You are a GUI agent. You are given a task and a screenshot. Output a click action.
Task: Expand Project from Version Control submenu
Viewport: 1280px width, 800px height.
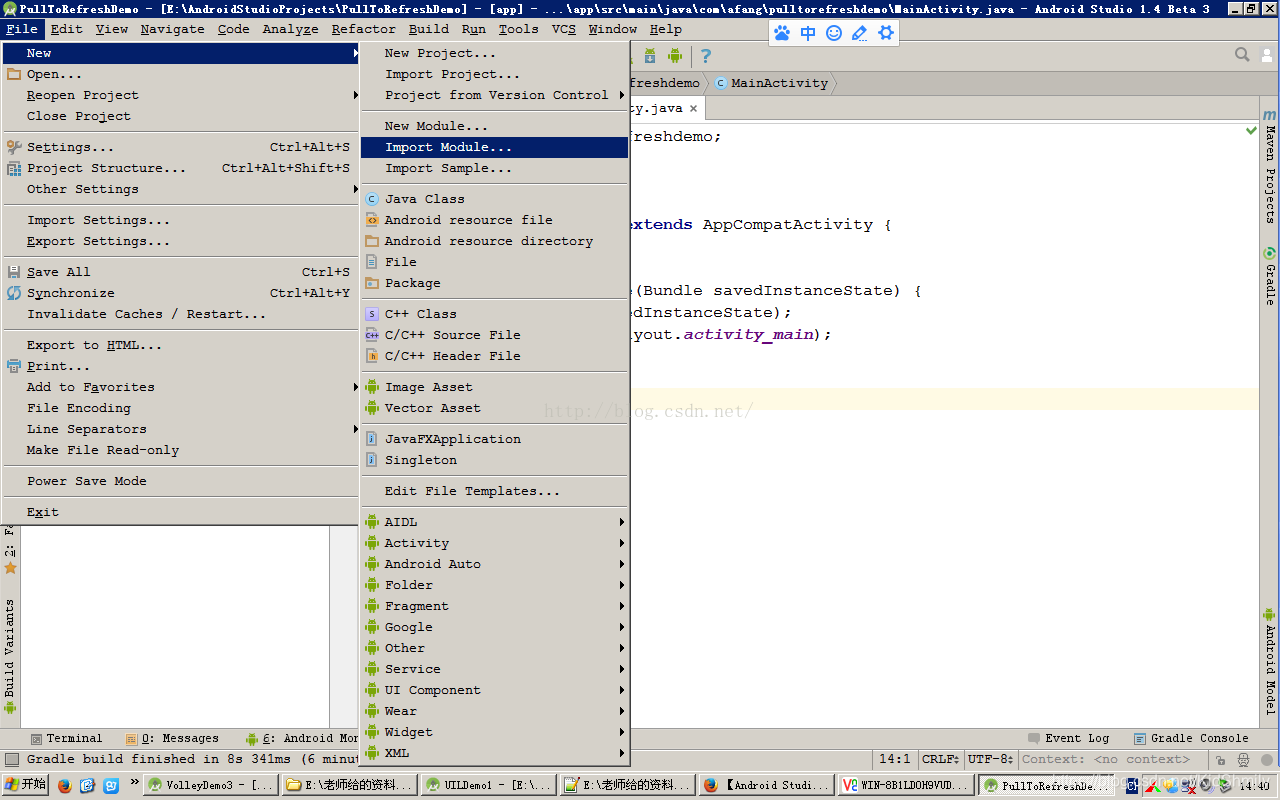[x=494, y=95]
